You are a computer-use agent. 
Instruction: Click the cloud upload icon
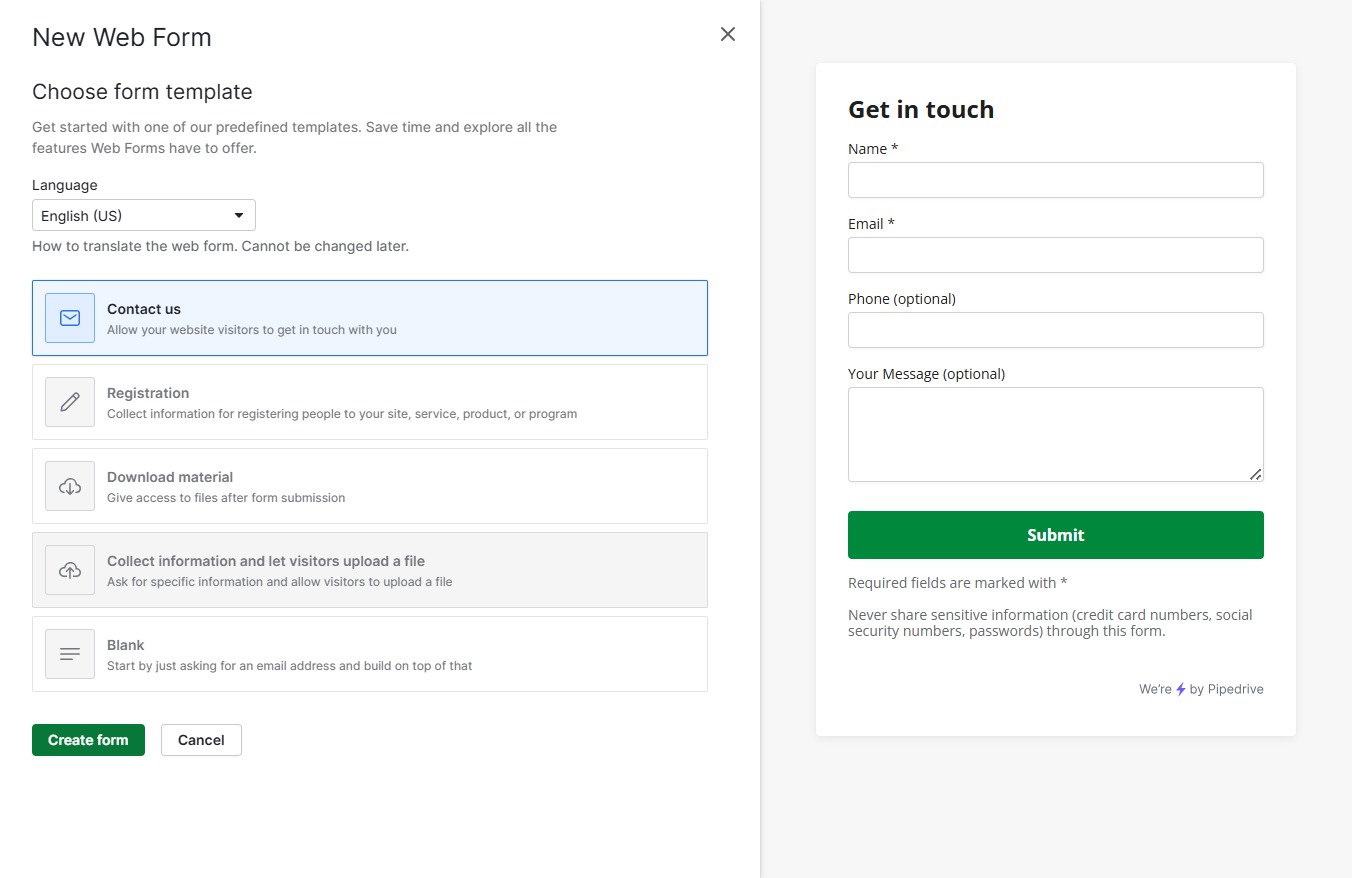(70, 570)
